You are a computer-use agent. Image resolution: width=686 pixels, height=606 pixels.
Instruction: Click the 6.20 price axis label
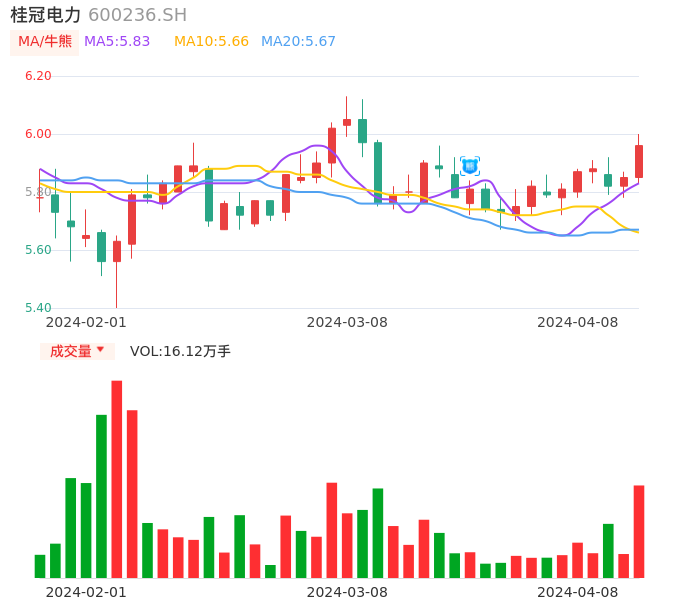point(38,76)
